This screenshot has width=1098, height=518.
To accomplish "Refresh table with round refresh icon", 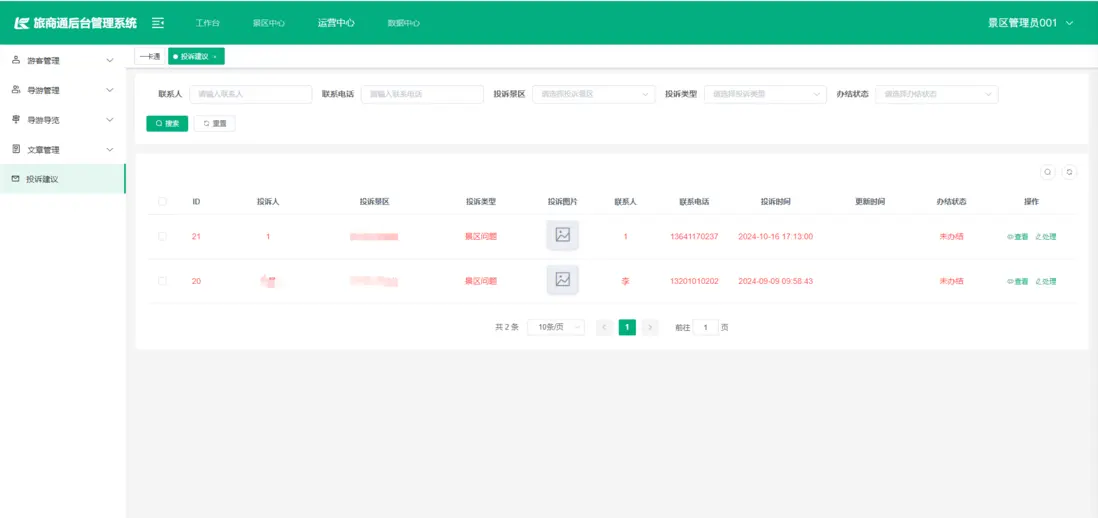I will (1069, 172).
